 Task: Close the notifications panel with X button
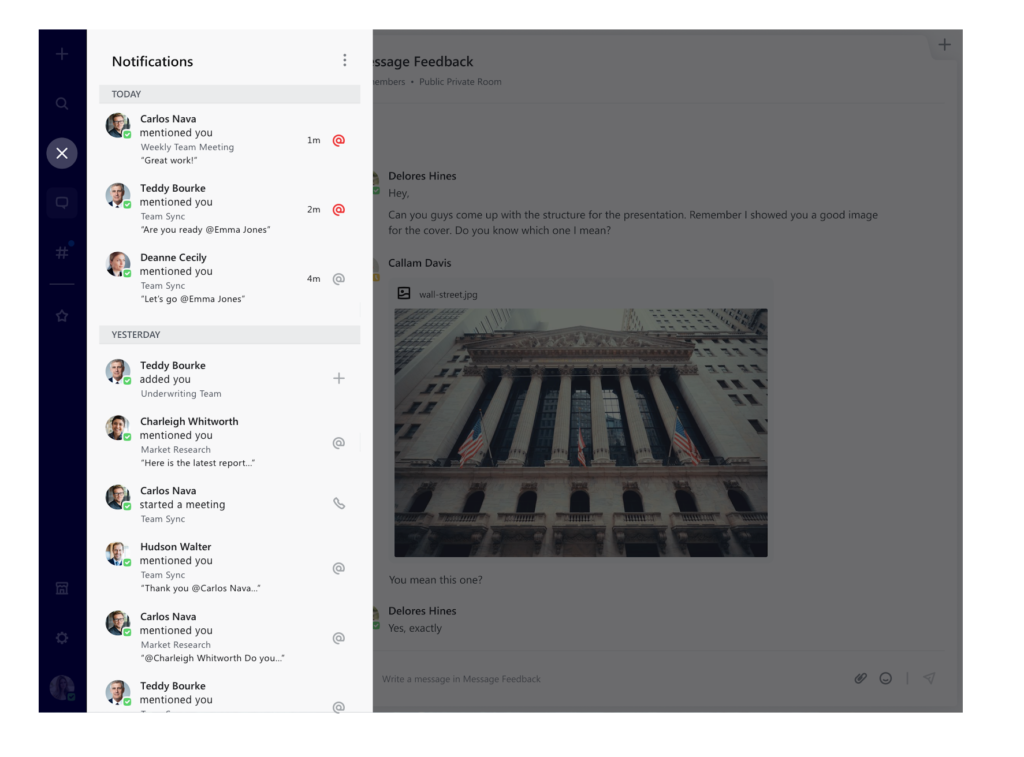(x=62, y=153)
